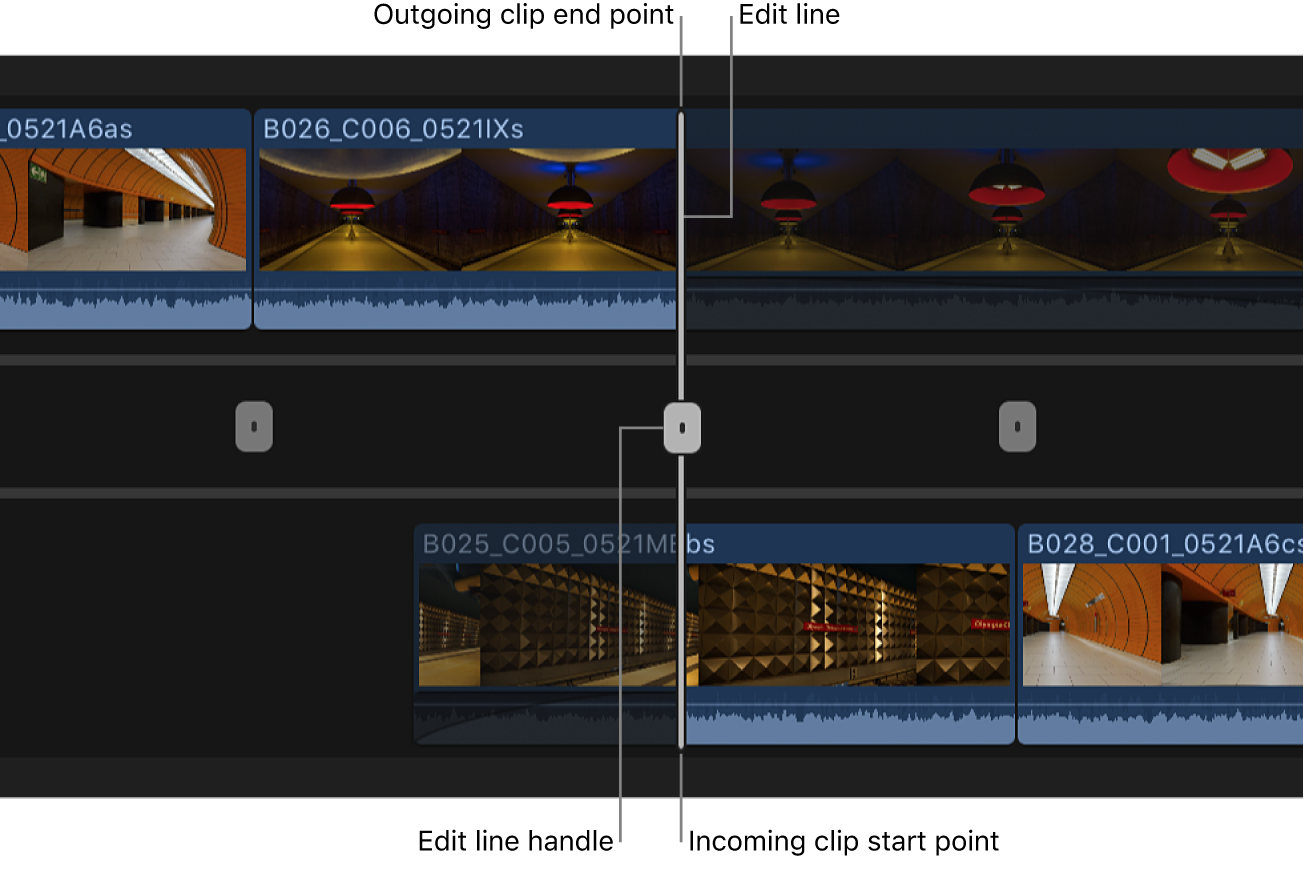Click the 'Edit line handle' label text
This screenshot has width=1304, height=870.
515,841
